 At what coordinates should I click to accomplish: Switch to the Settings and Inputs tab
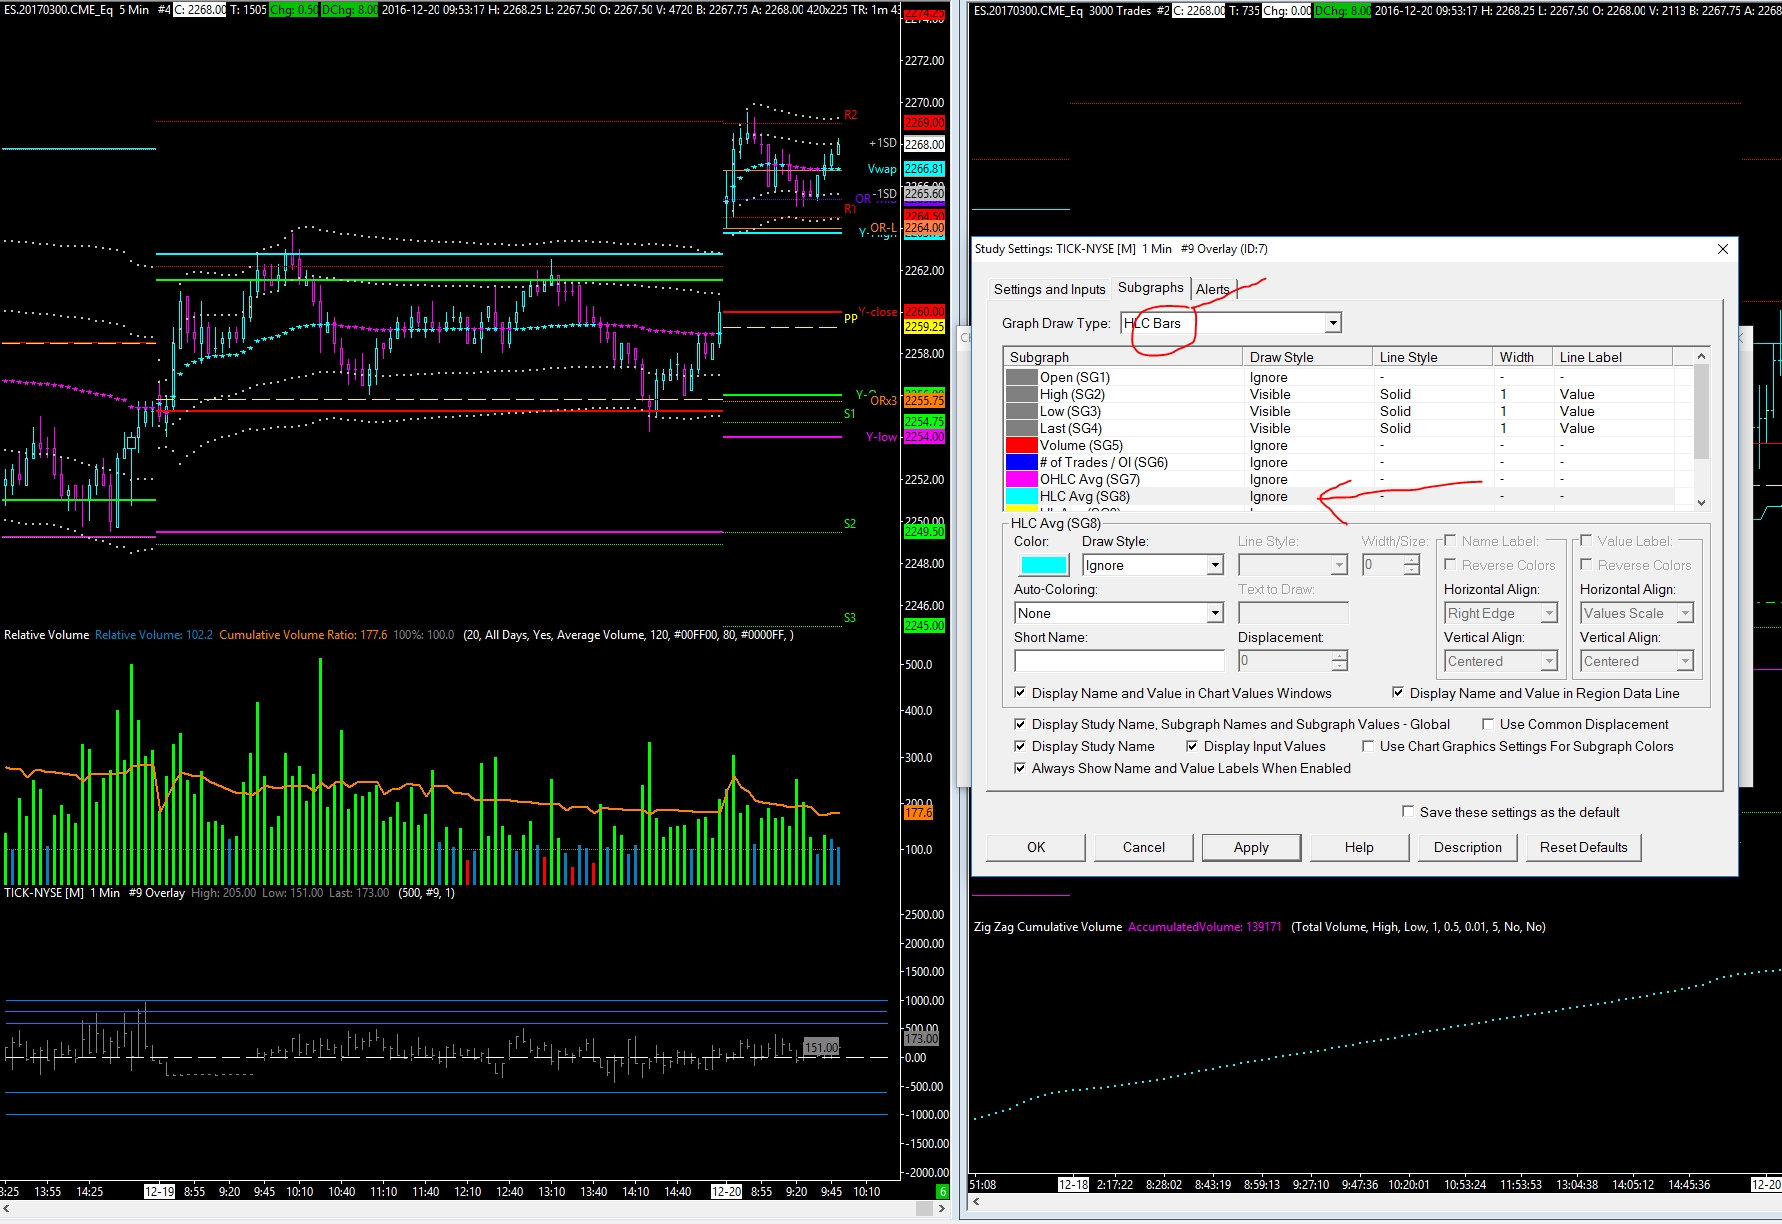1049,289
